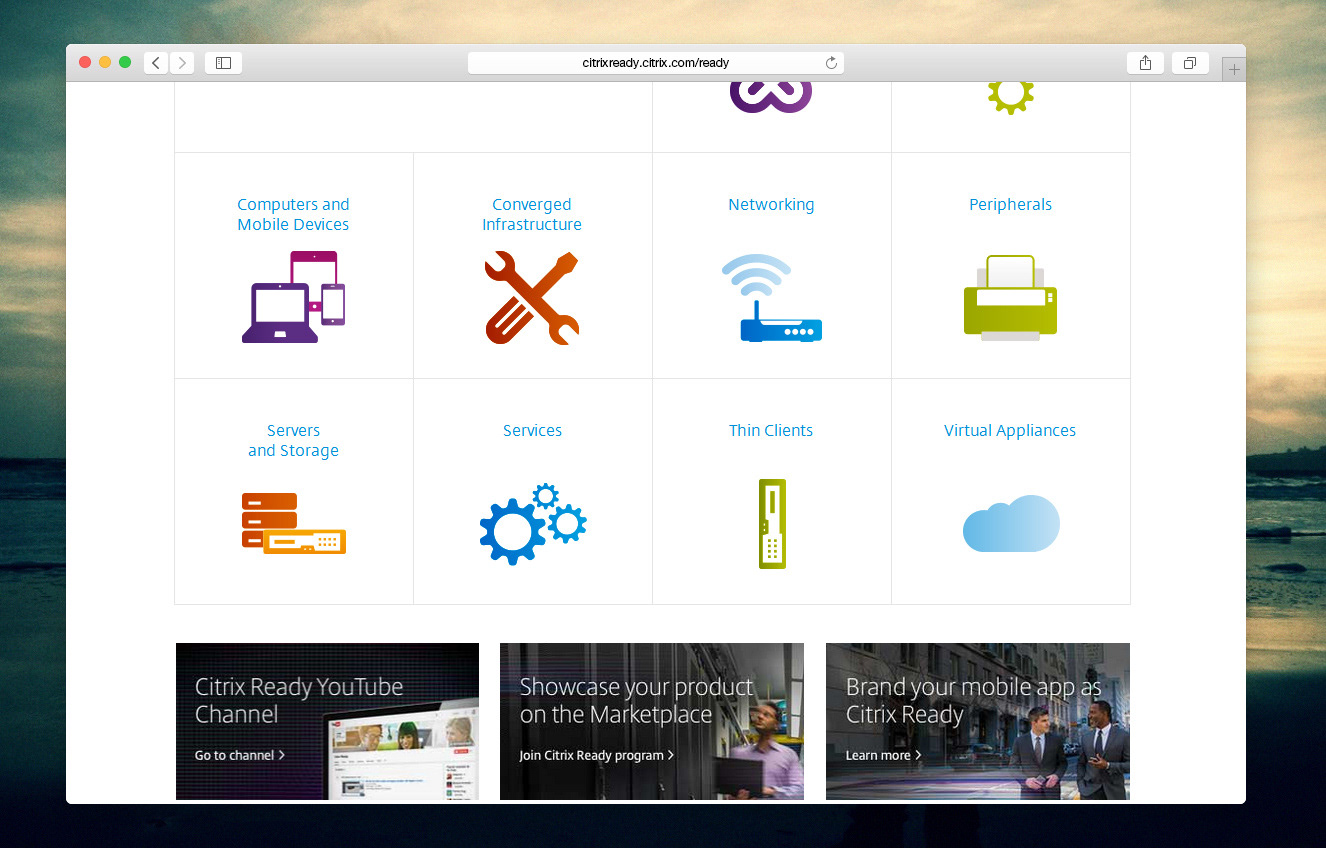
Task: Go back with Safari back arrow
Action: coord(156,63)
